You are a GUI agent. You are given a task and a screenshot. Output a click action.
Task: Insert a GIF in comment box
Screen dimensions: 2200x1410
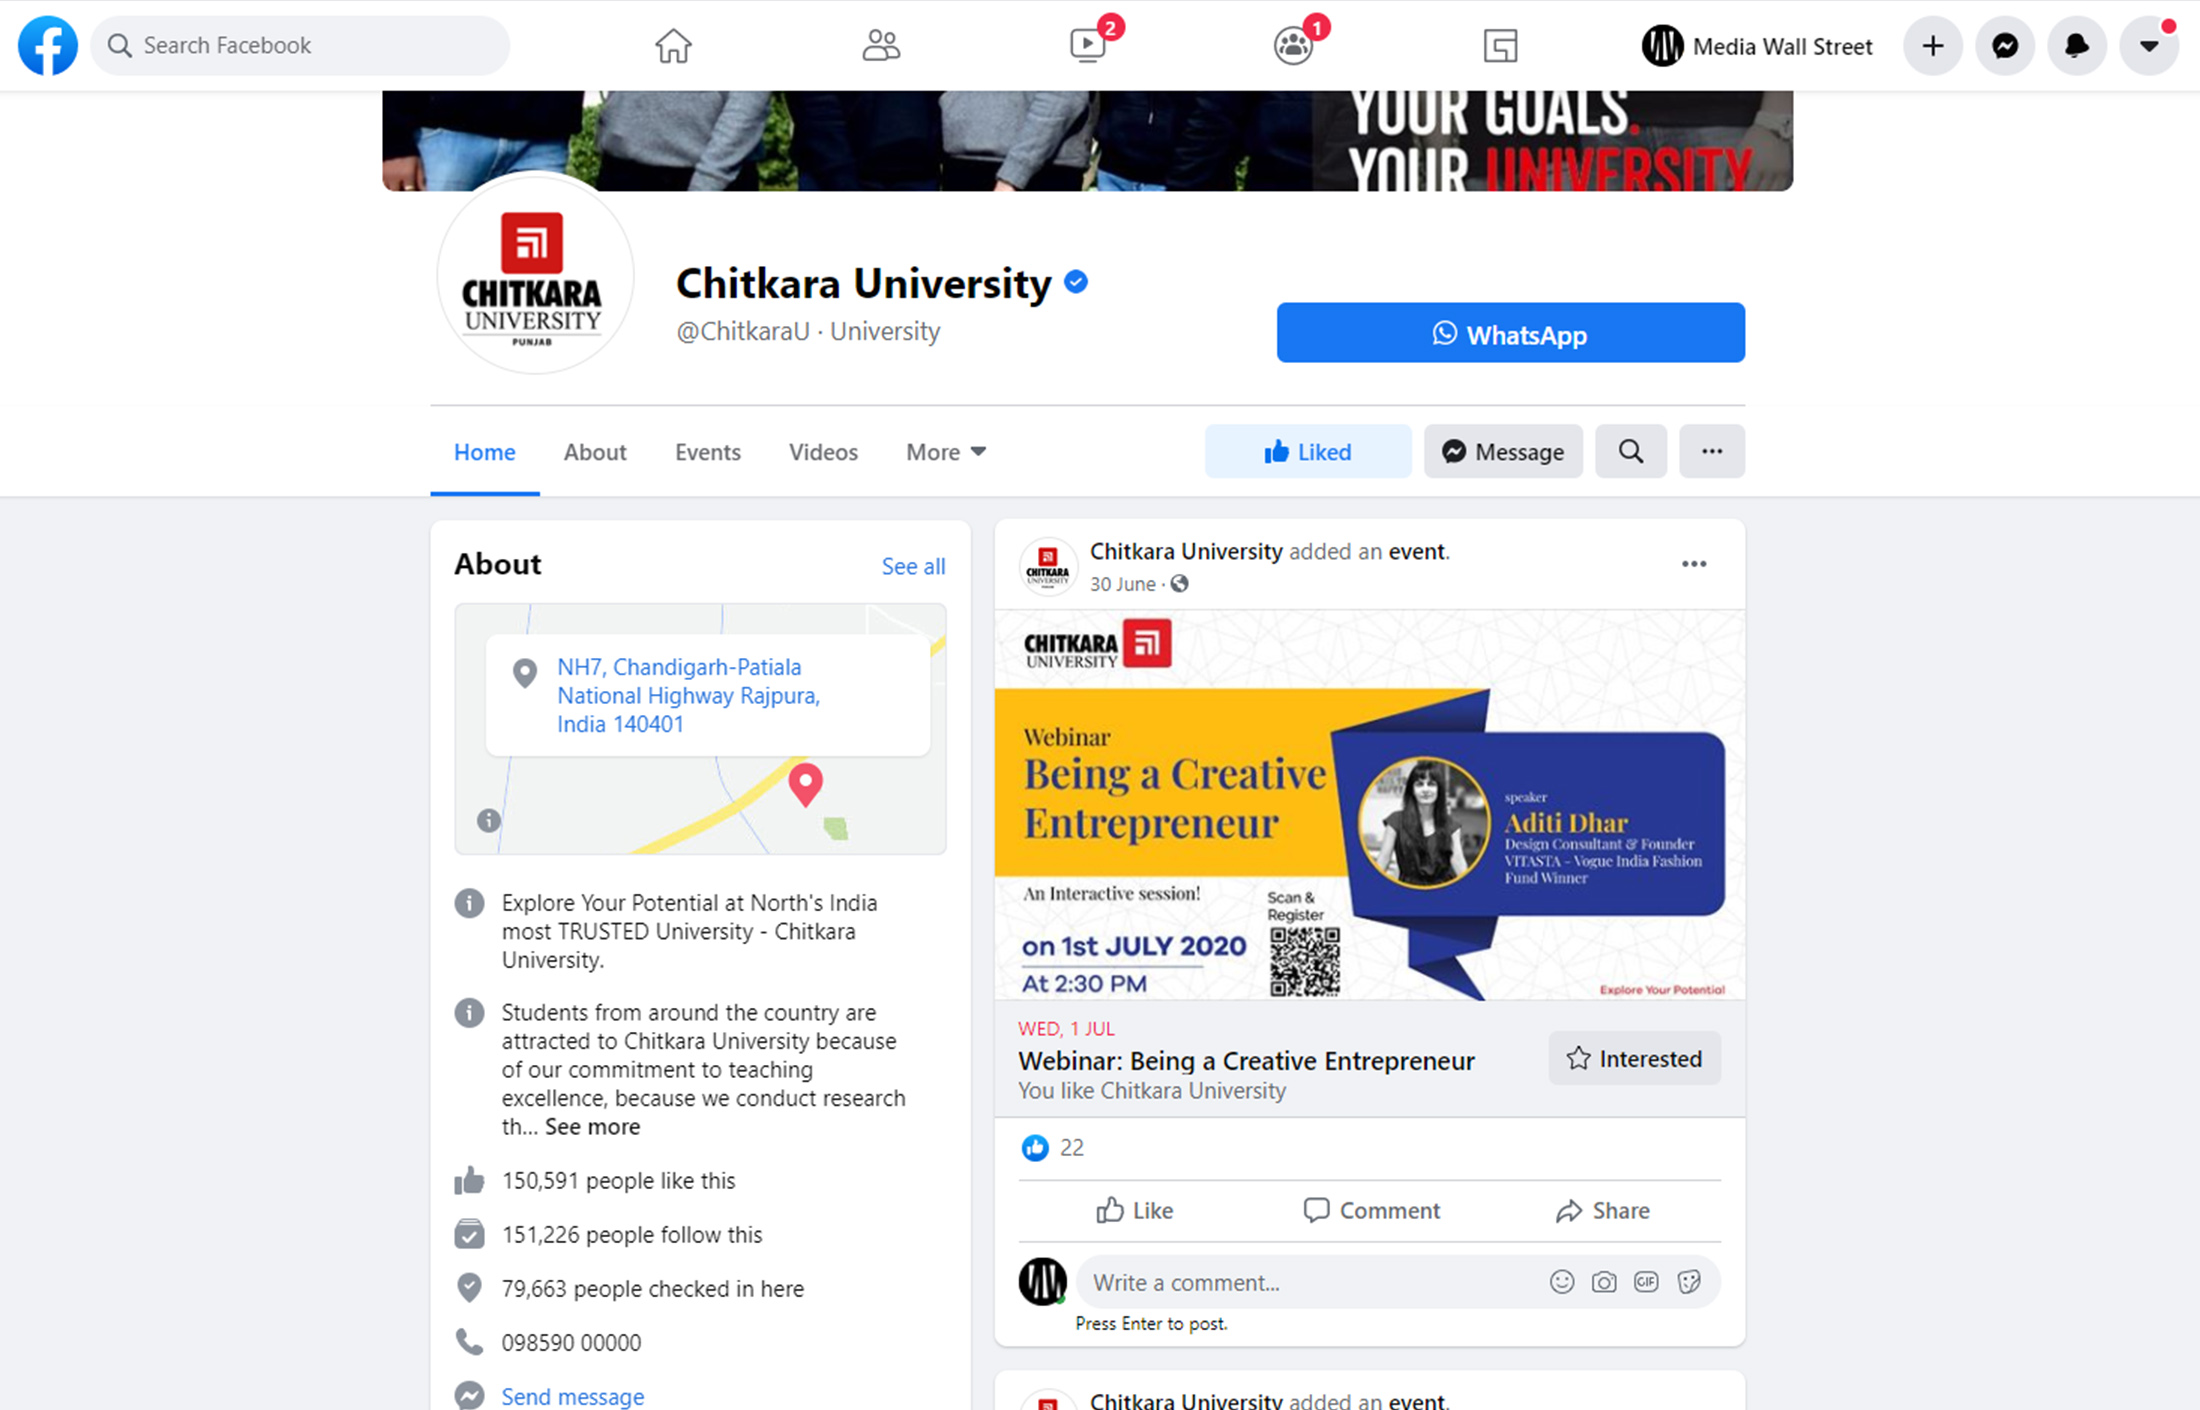(1646, 1282)
